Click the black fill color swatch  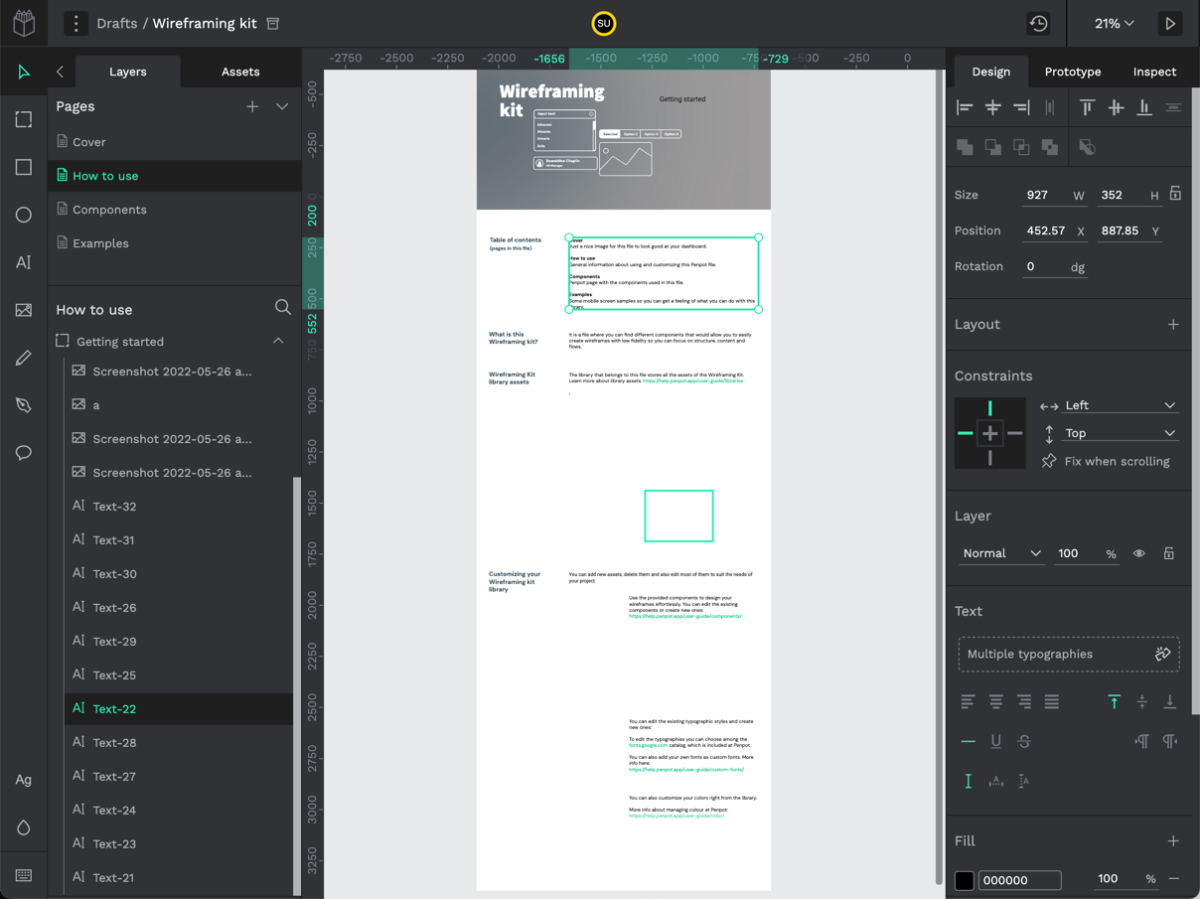coord(964,880)
